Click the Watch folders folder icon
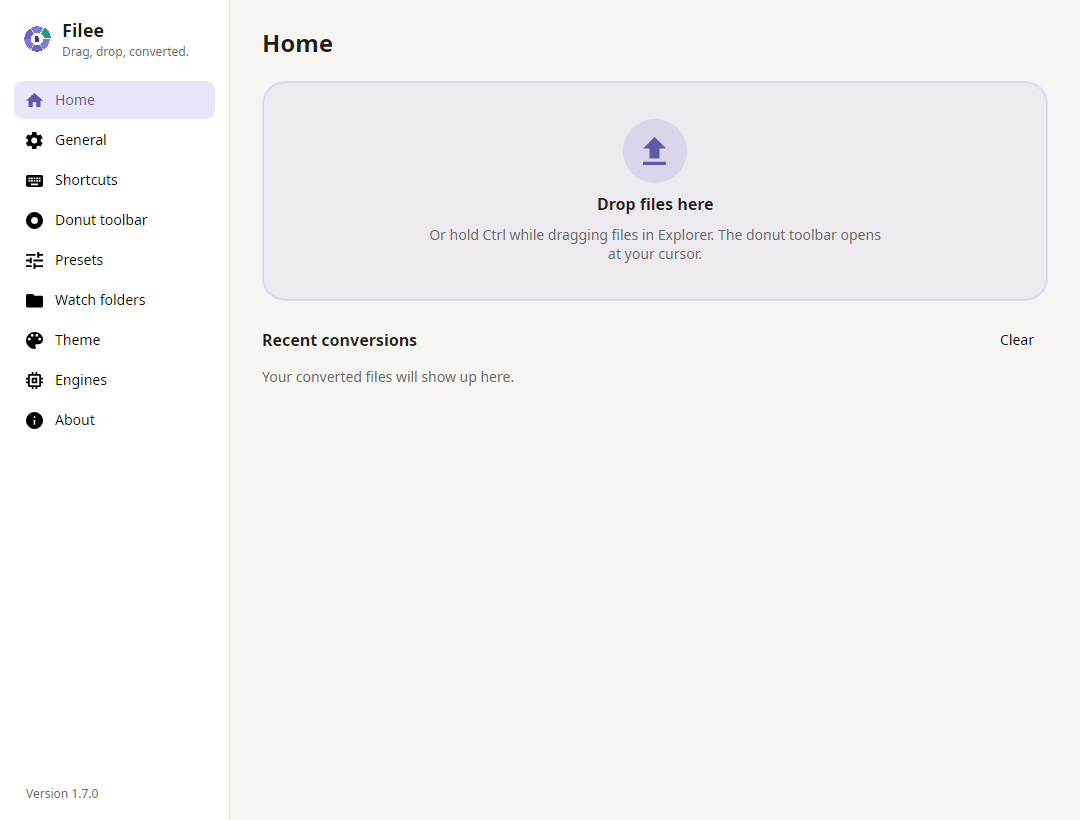 pos(34,300)
